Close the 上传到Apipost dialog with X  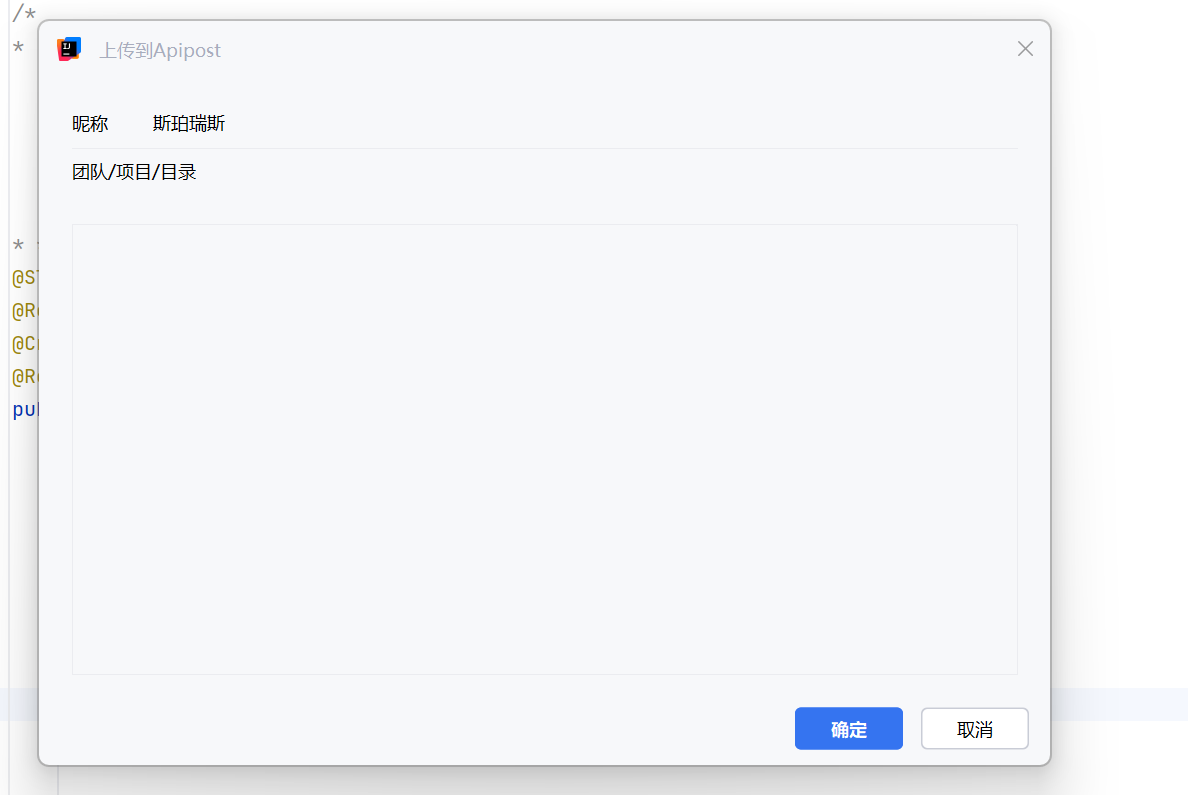(x=1025, y=49)
